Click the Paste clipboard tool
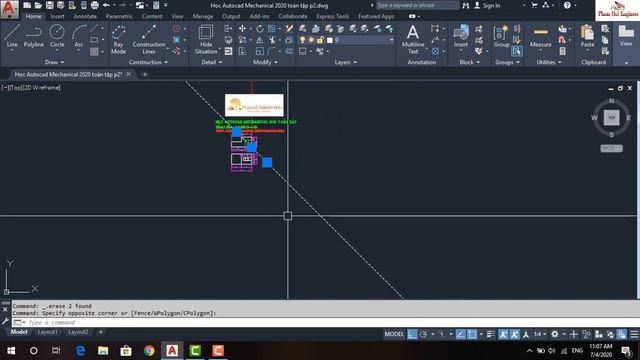 (x=587, y=36)
